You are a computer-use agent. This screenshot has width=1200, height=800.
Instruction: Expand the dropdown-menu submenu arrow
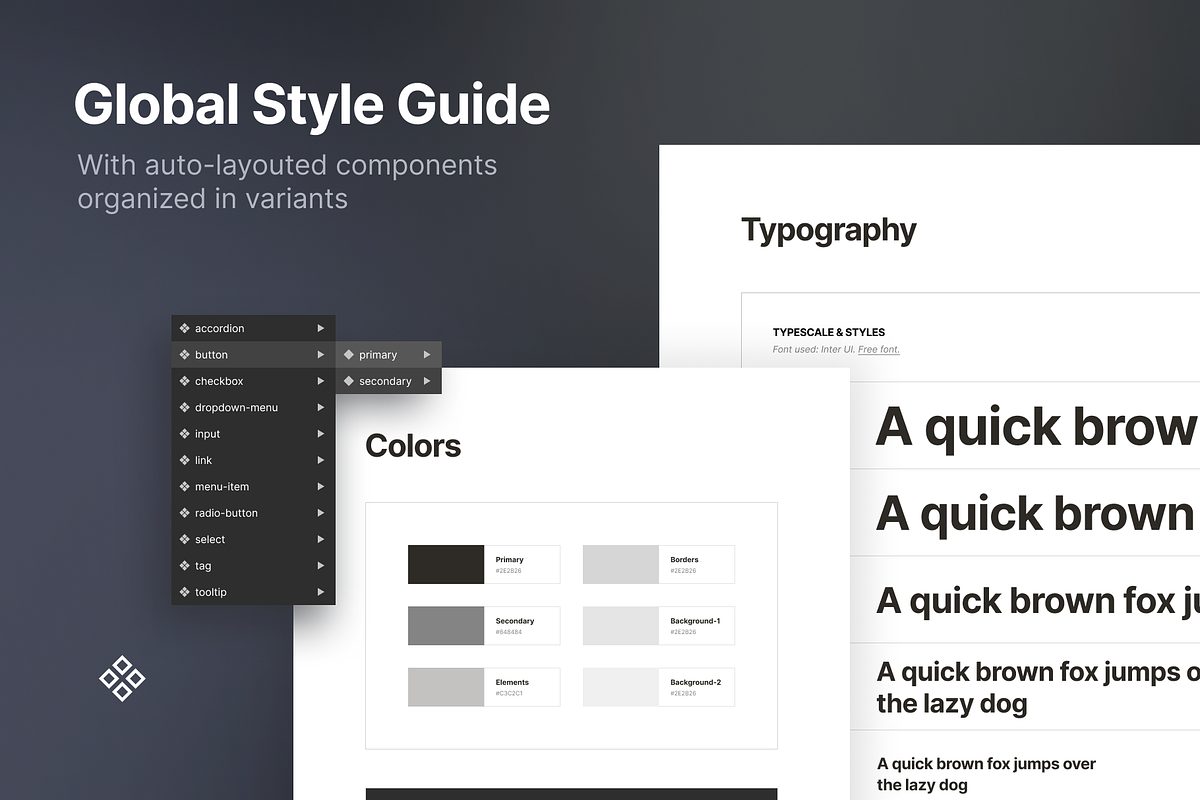click(321, 407)
